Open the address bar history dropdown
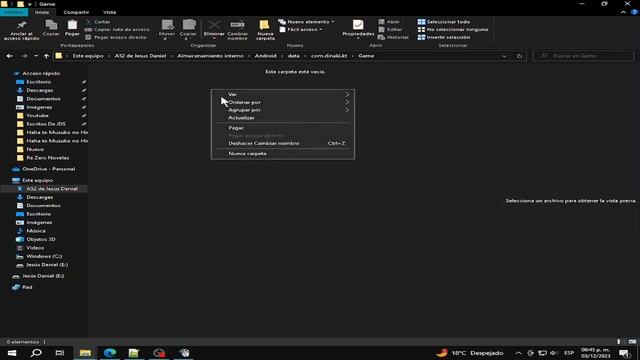 tap(504, 56)
